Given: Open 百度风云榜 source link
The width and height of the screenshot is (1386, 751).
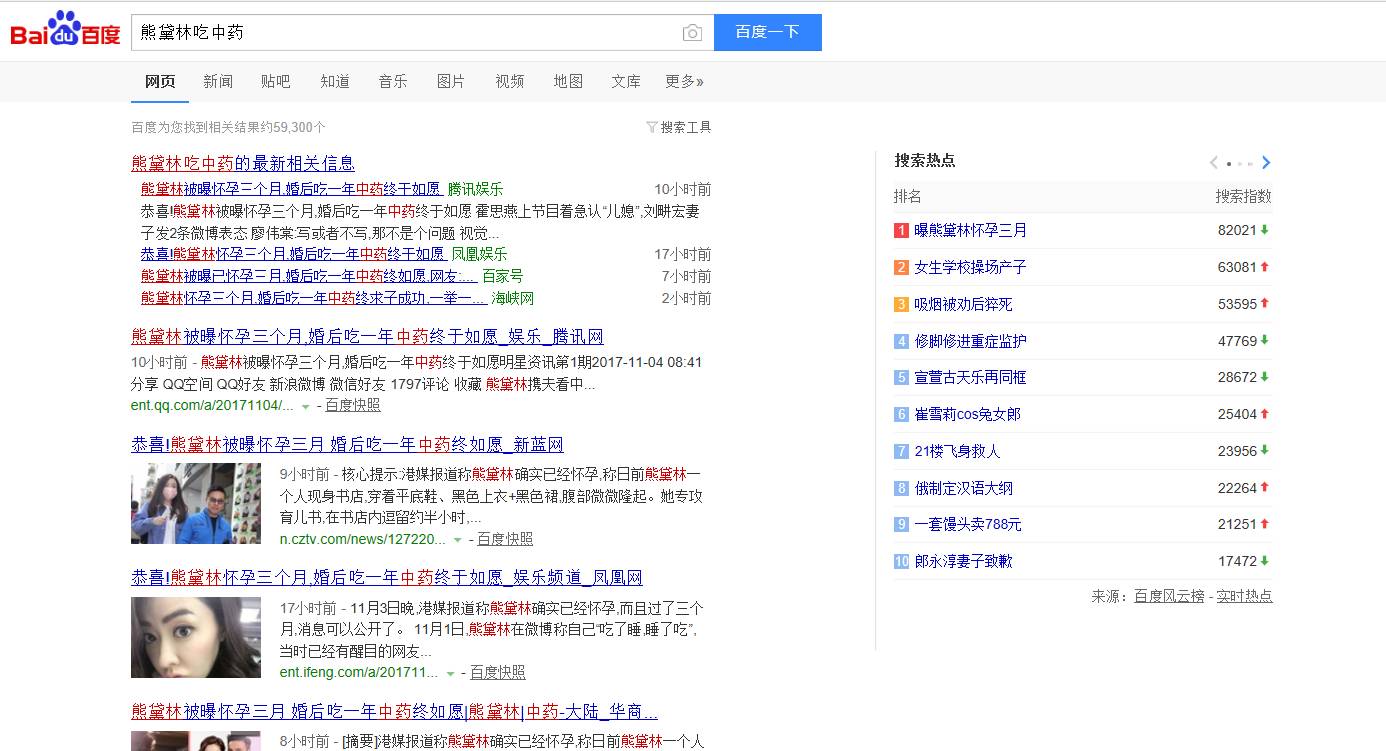Looking at the screenshot, I should (1169, 596).
